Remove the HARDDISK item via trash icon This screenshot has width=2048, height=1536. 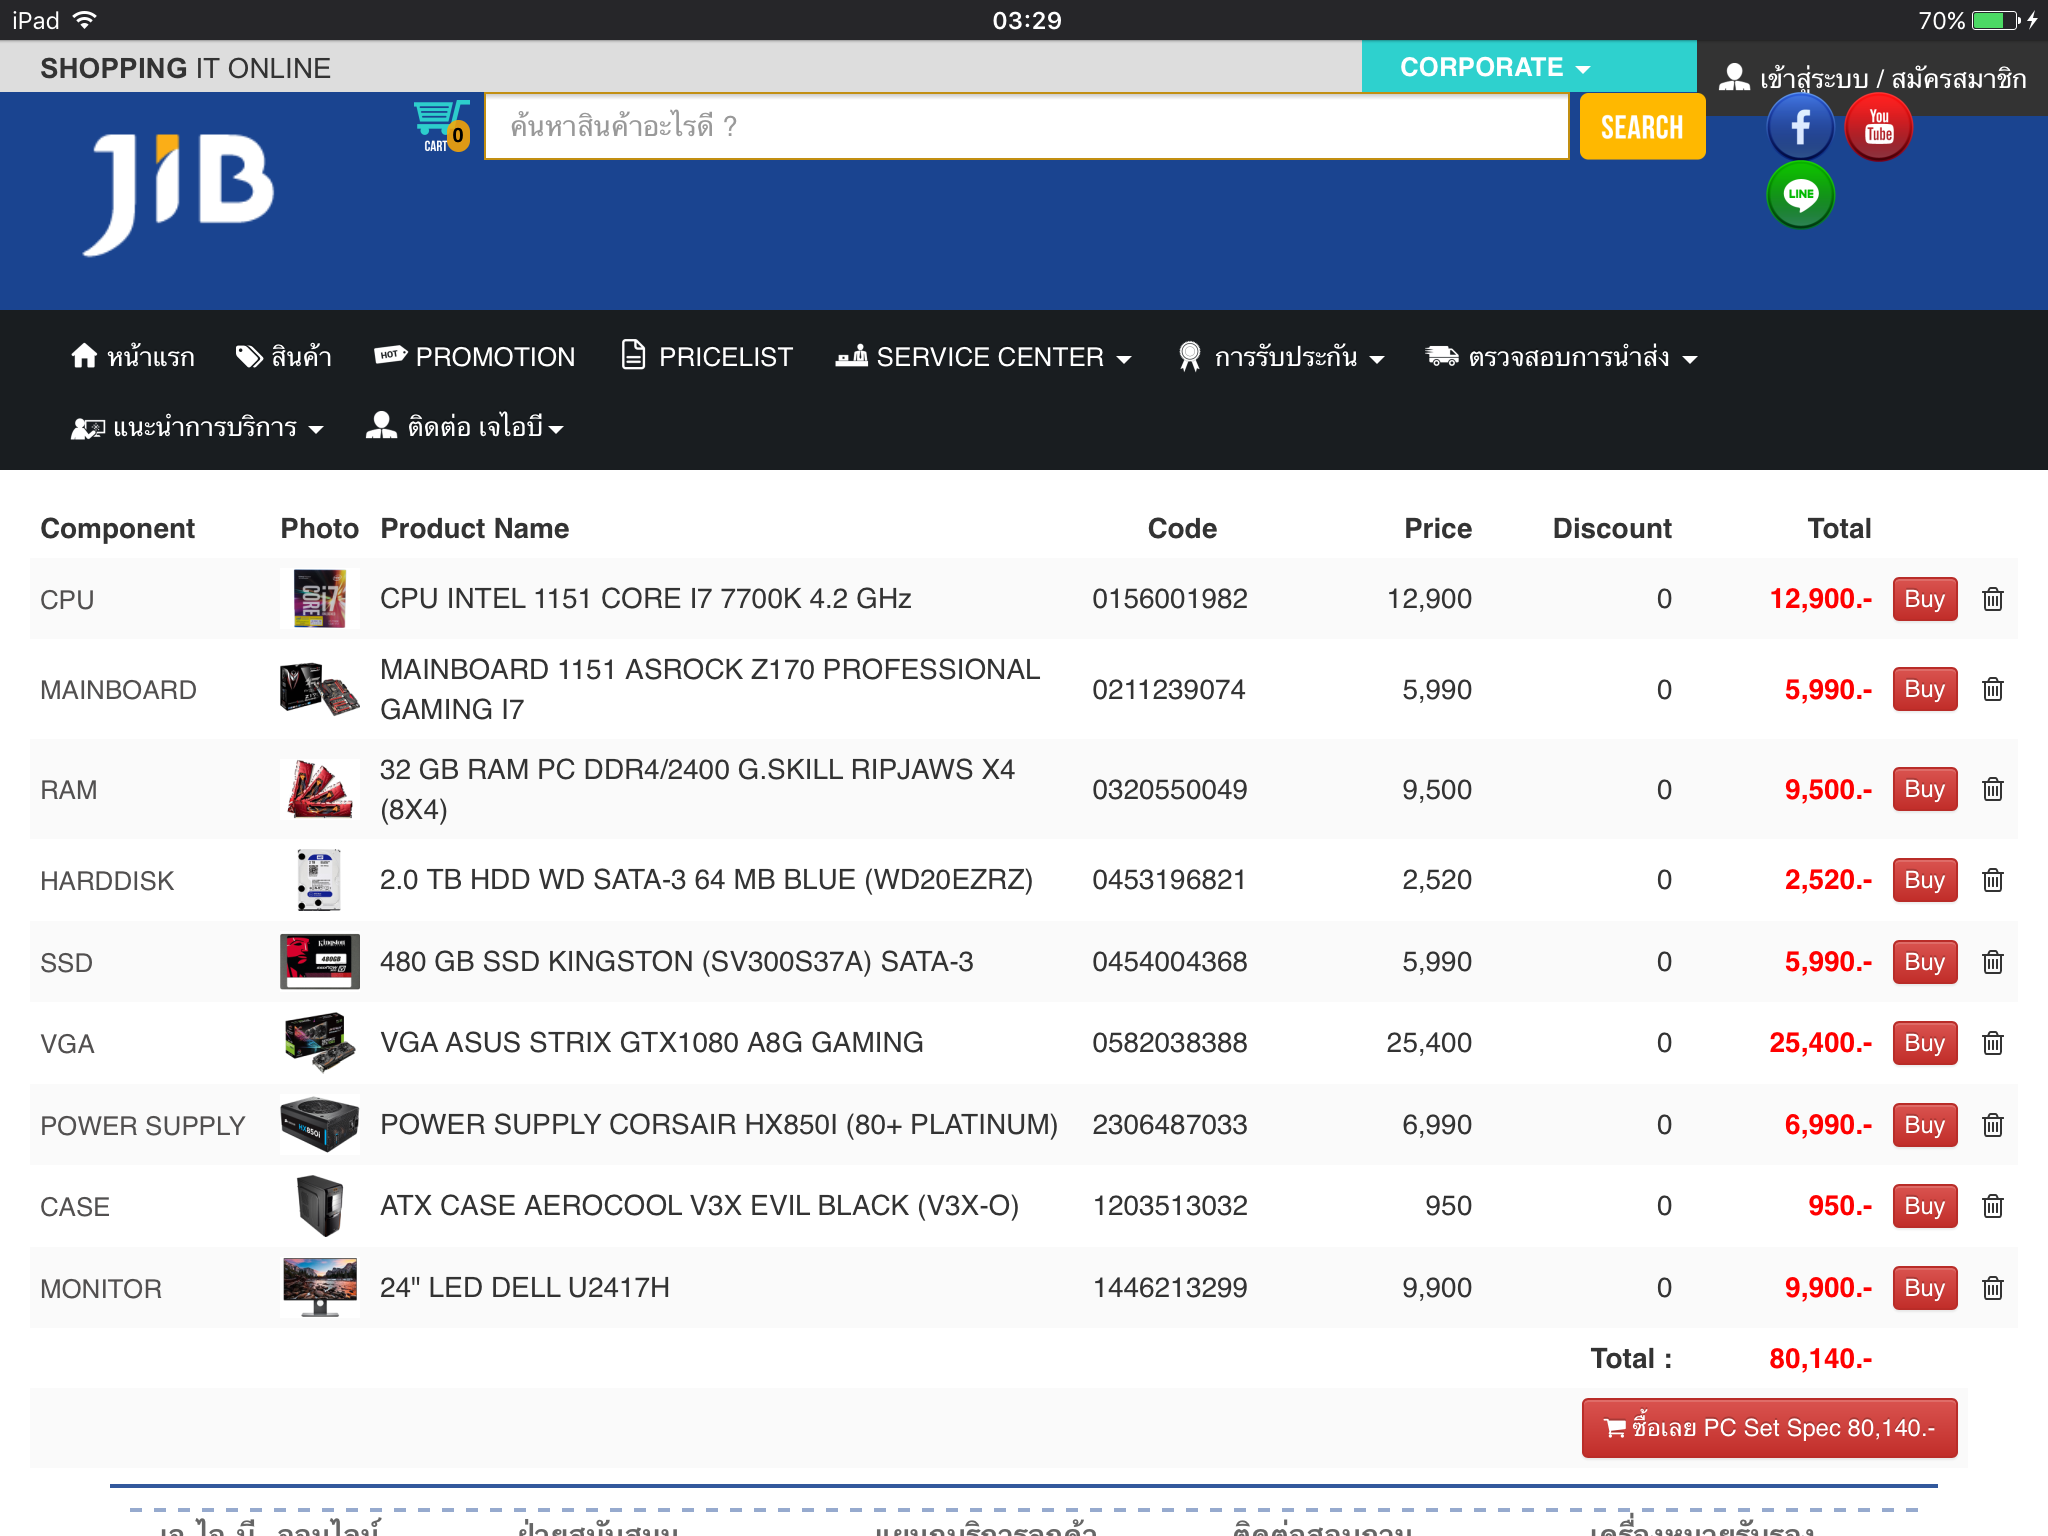tap(1993, 880)
